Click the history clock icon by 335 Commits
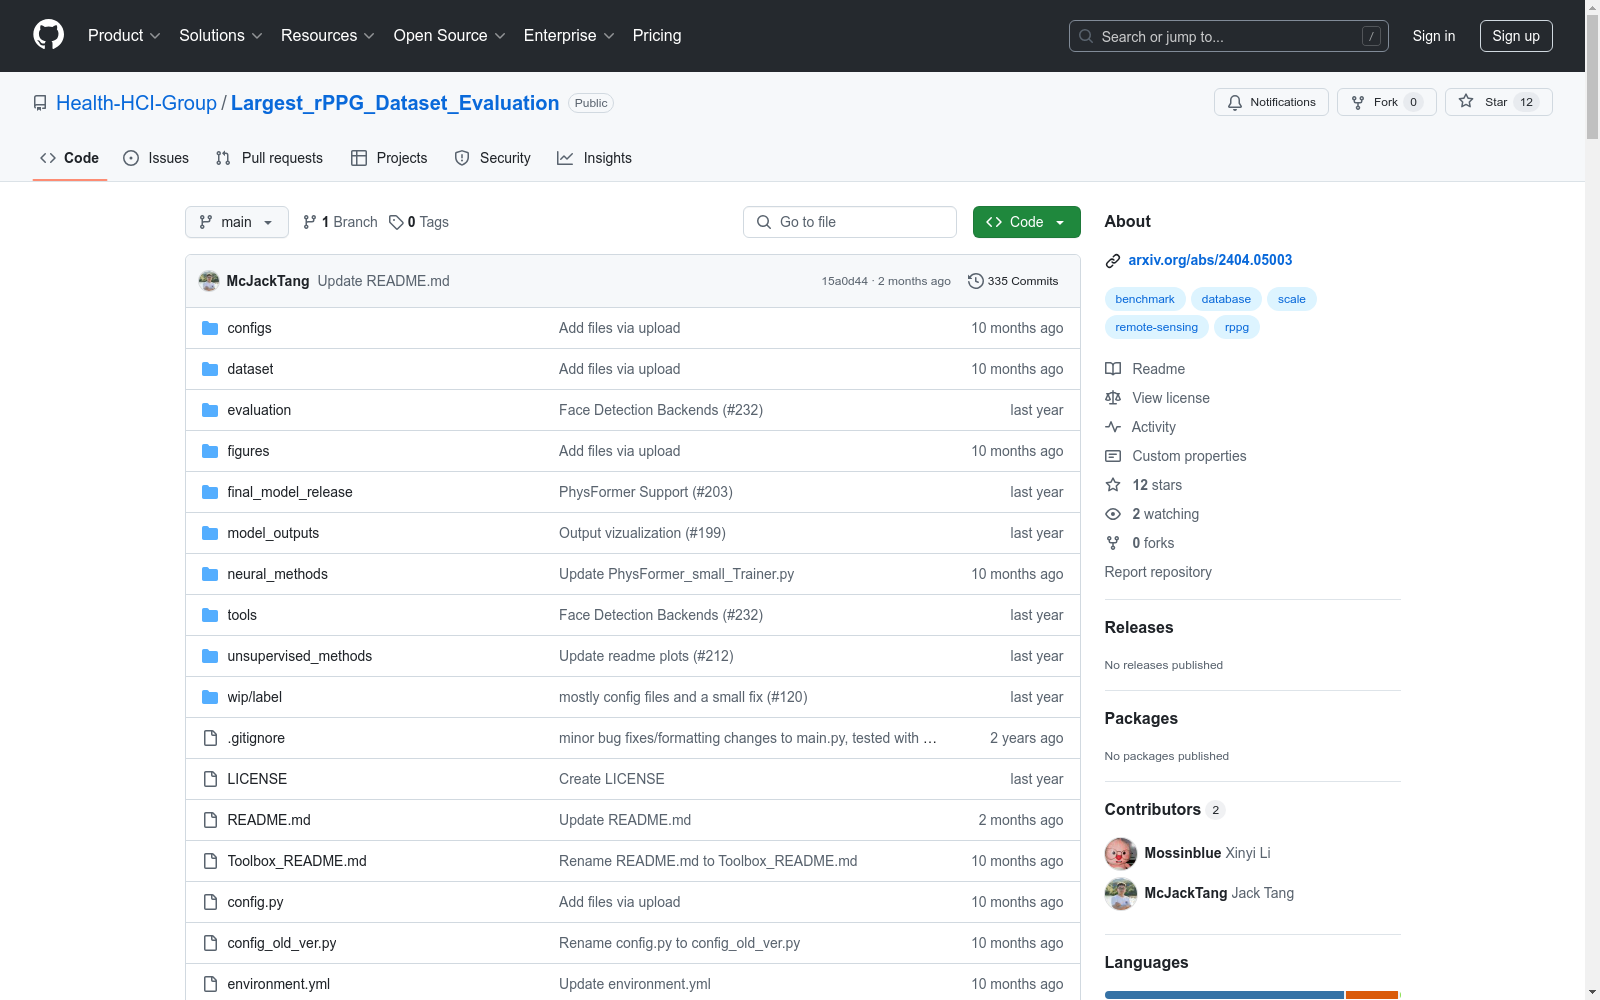Image resolution: width=1600 pixels, height=1000 pixels. (976, 281)
